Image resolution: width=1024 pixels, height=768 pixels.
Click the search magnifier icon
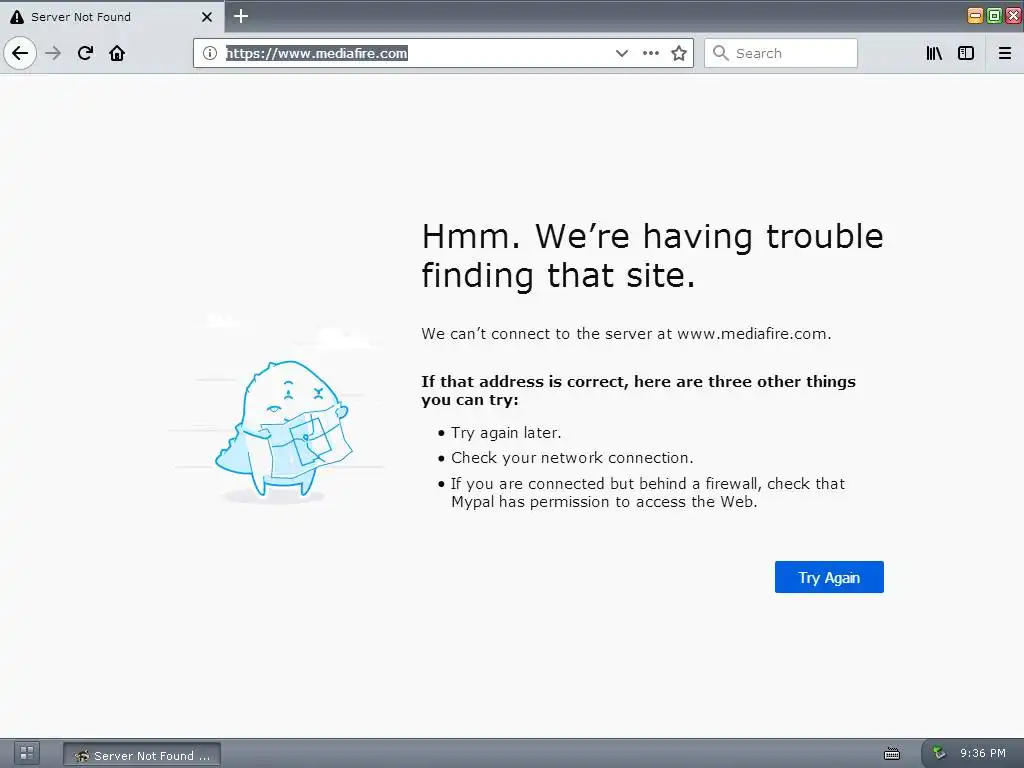tap(720, 53)
